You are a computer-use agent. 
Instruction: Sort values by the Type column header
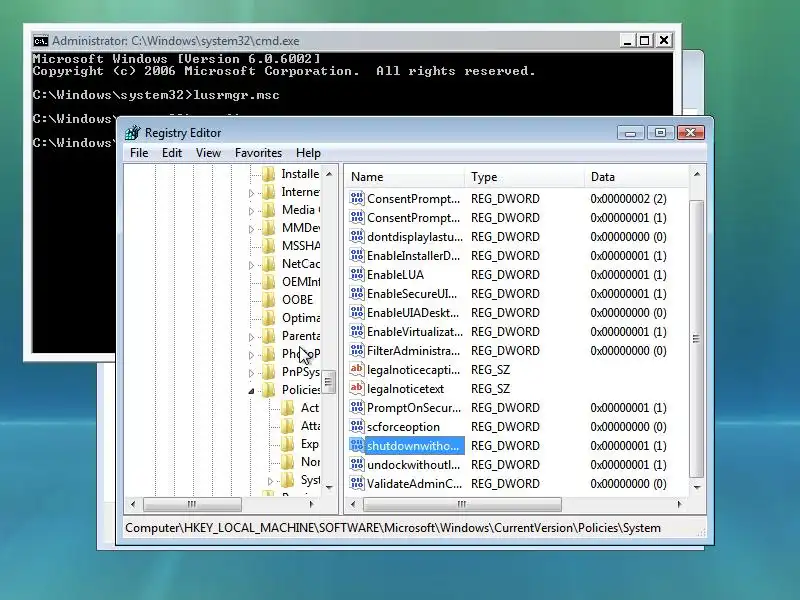pos(525,177)
